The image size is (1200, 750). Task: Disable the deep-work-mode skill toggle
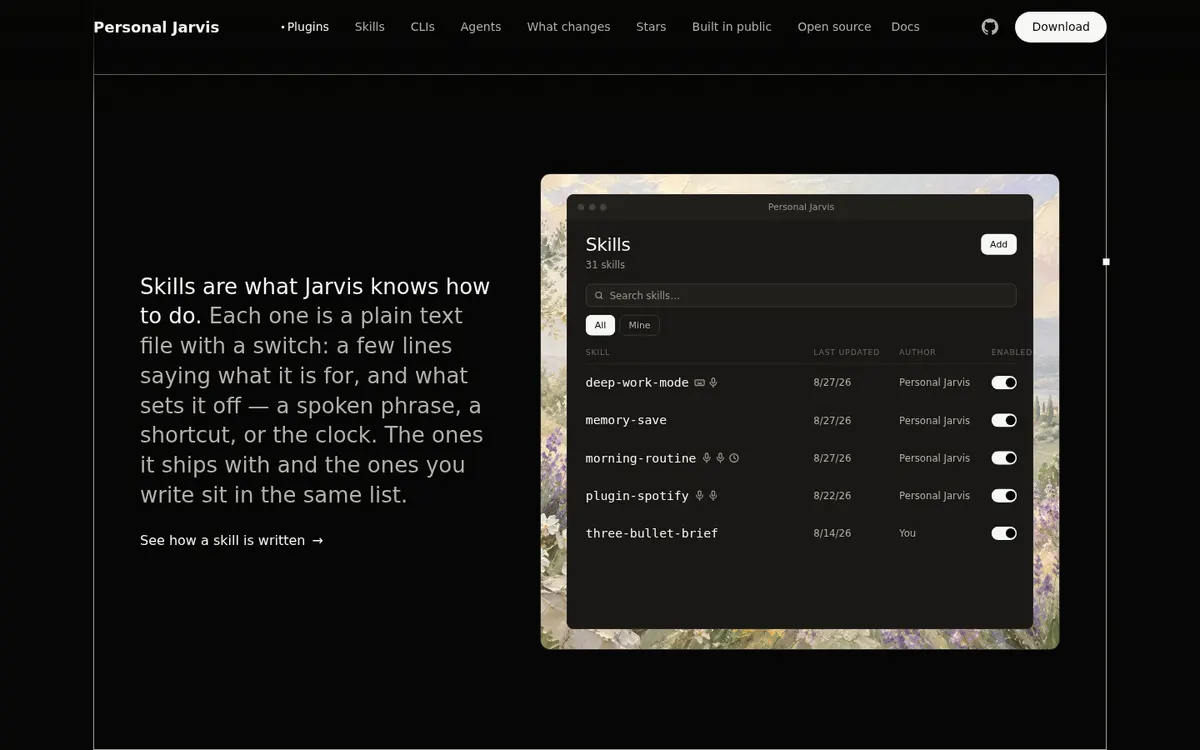[x=1004, y=383]
